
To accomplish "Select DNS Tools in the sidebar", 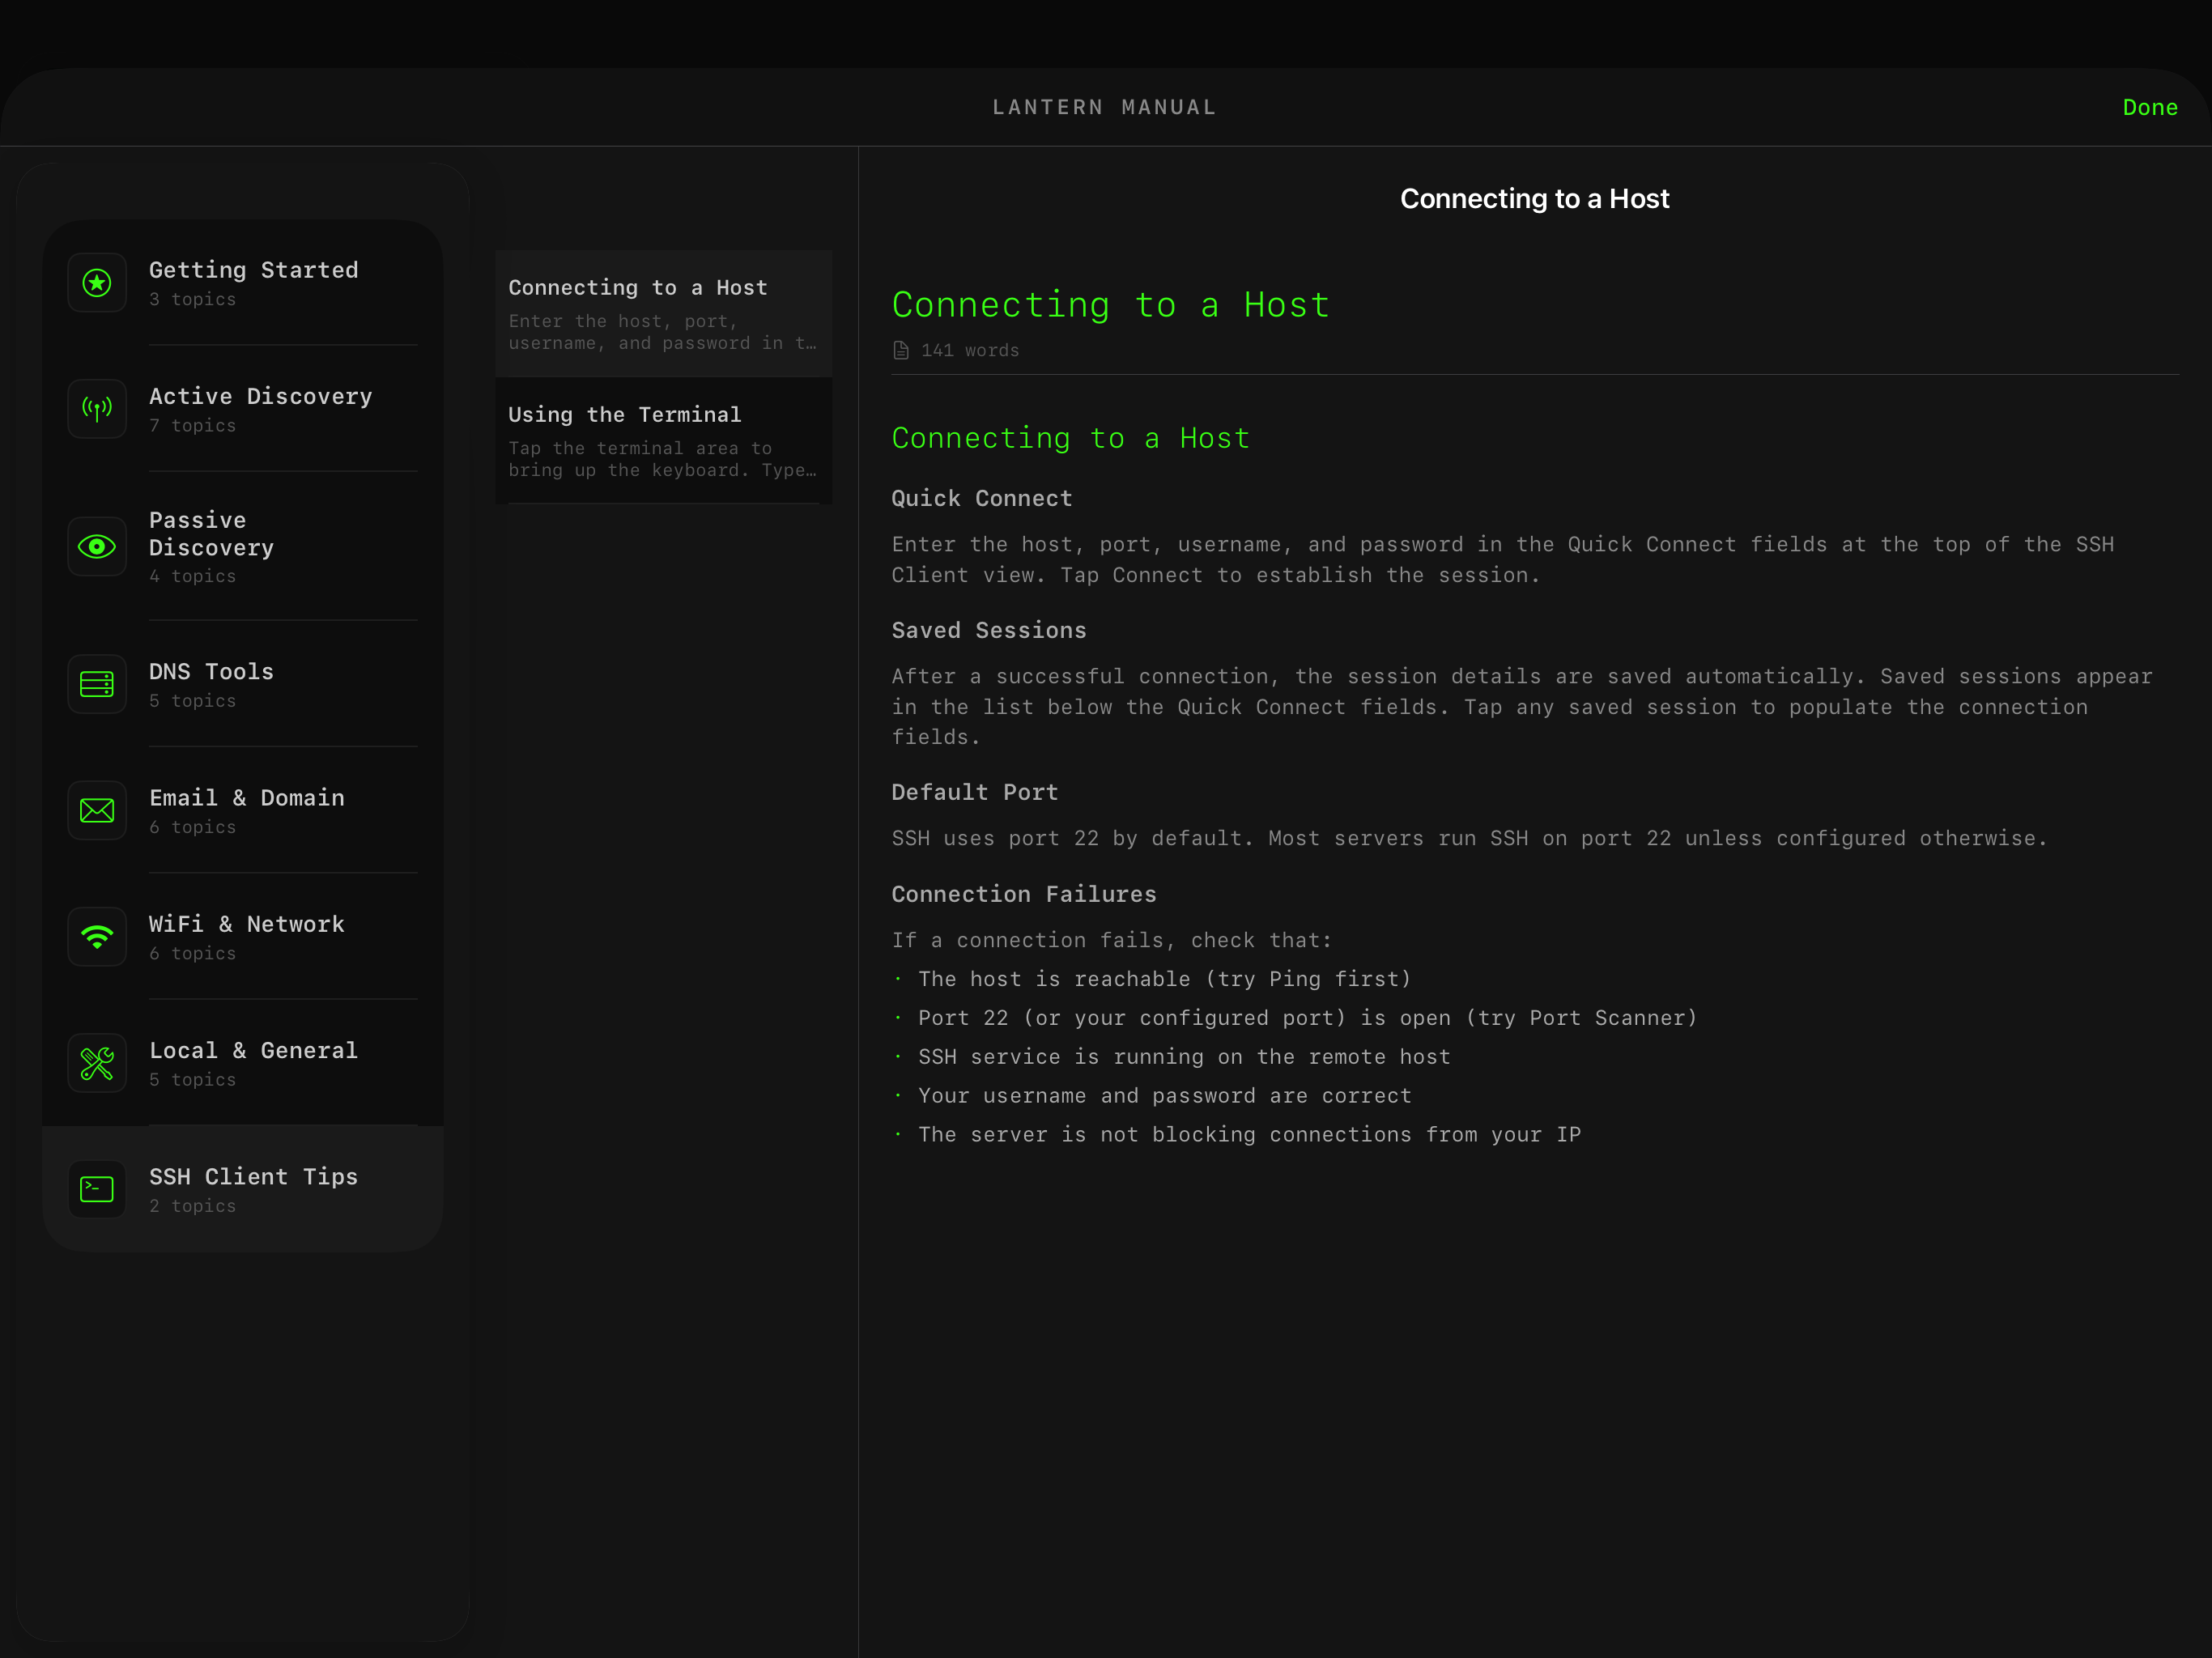I will [211, 672].
